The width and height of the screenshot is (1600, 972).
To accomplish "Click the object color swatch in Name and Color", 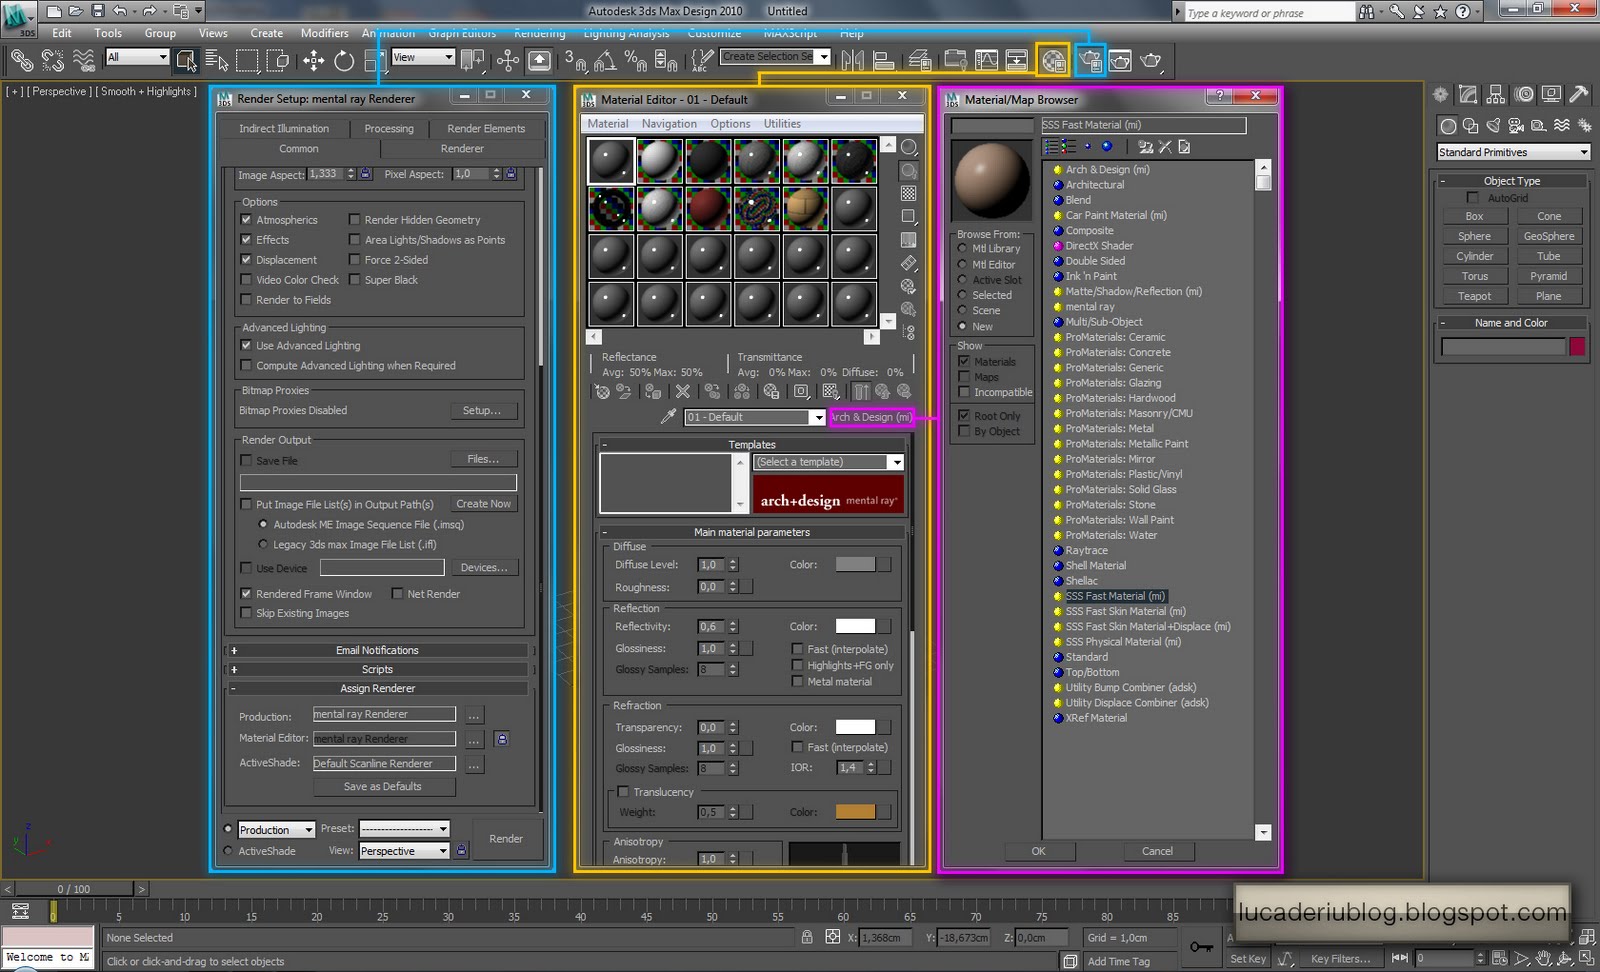I will click(x=1577, y=346).
